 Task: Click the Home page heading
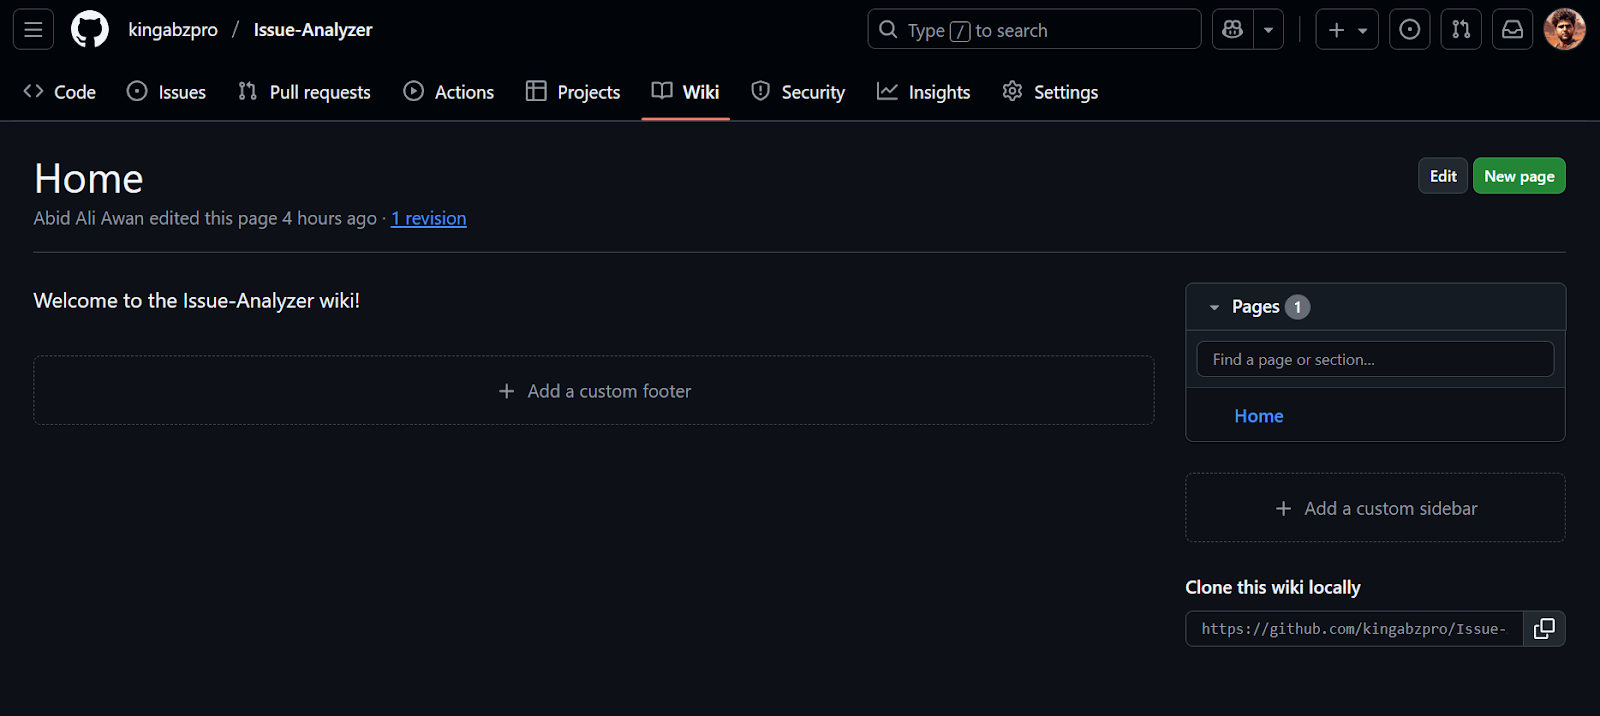[89, 179]
